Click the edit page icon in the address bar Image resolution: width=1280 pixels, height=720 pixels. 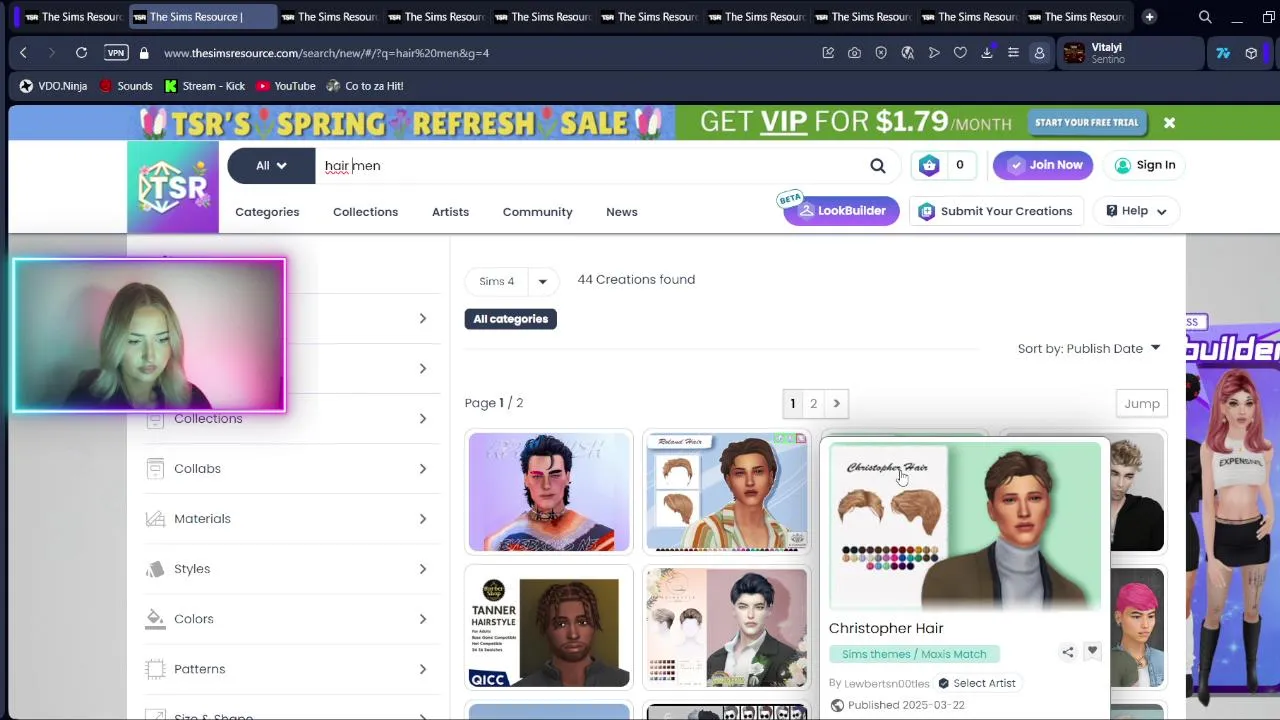point(828,53)
